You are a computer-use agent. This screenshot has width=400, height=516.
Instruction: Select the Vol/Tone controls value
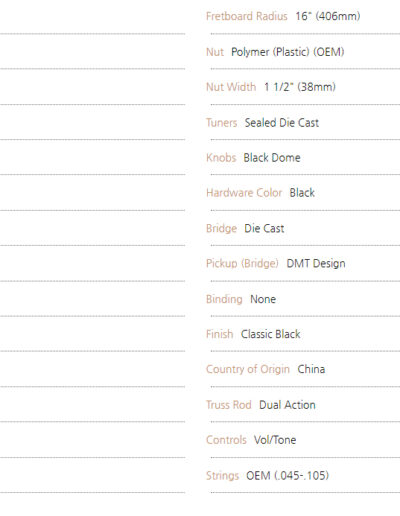(275, 440)
